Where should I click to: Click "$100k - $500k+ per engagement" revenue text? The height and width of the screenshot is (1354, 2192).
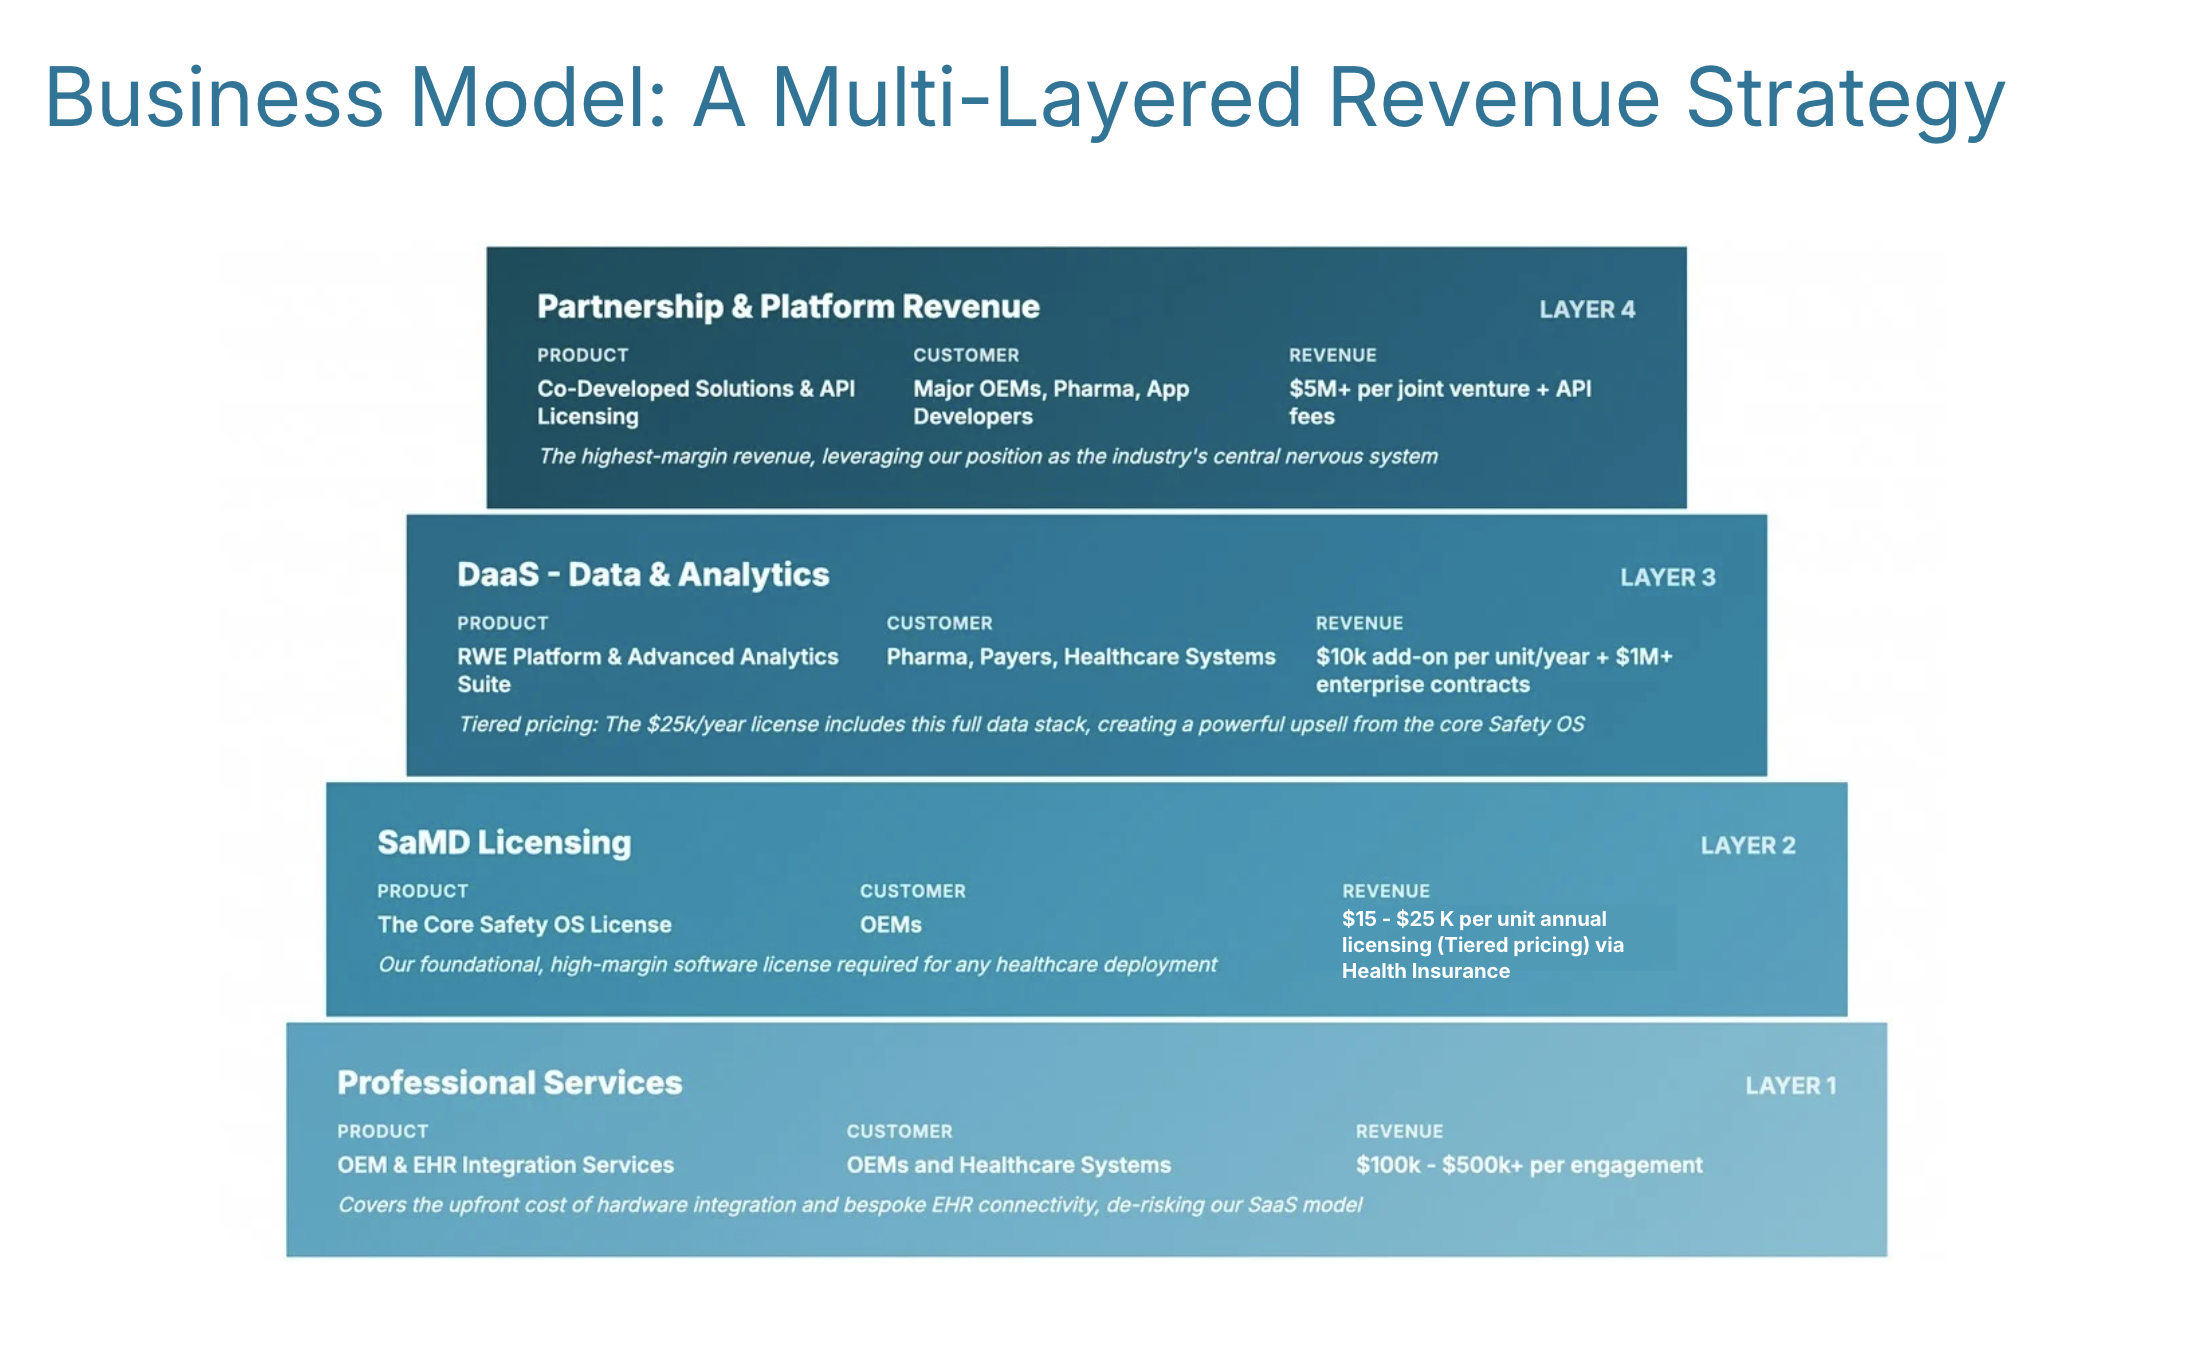1528,1165
